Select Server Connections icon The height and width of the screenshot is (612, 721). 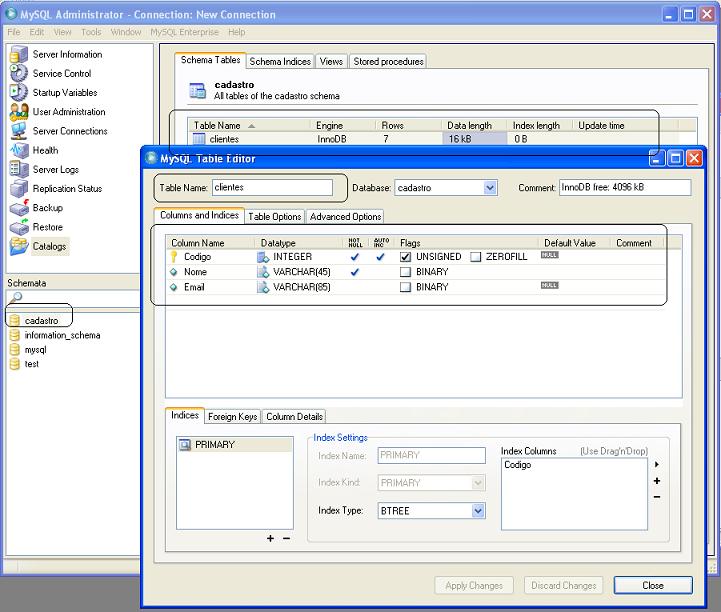point(19,131)
